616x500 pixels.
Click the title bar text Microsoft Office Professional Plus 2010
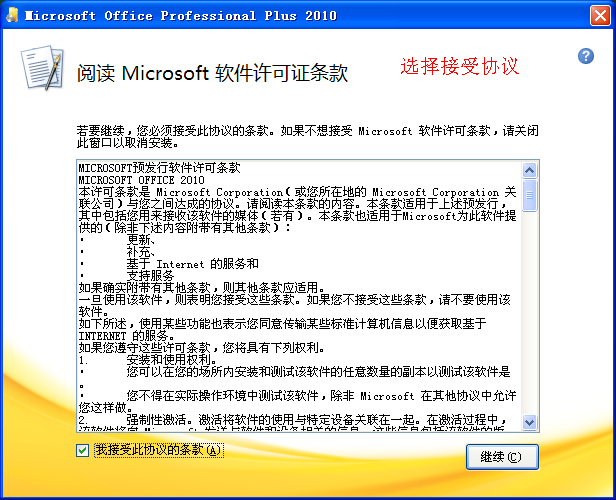point(181,16)
